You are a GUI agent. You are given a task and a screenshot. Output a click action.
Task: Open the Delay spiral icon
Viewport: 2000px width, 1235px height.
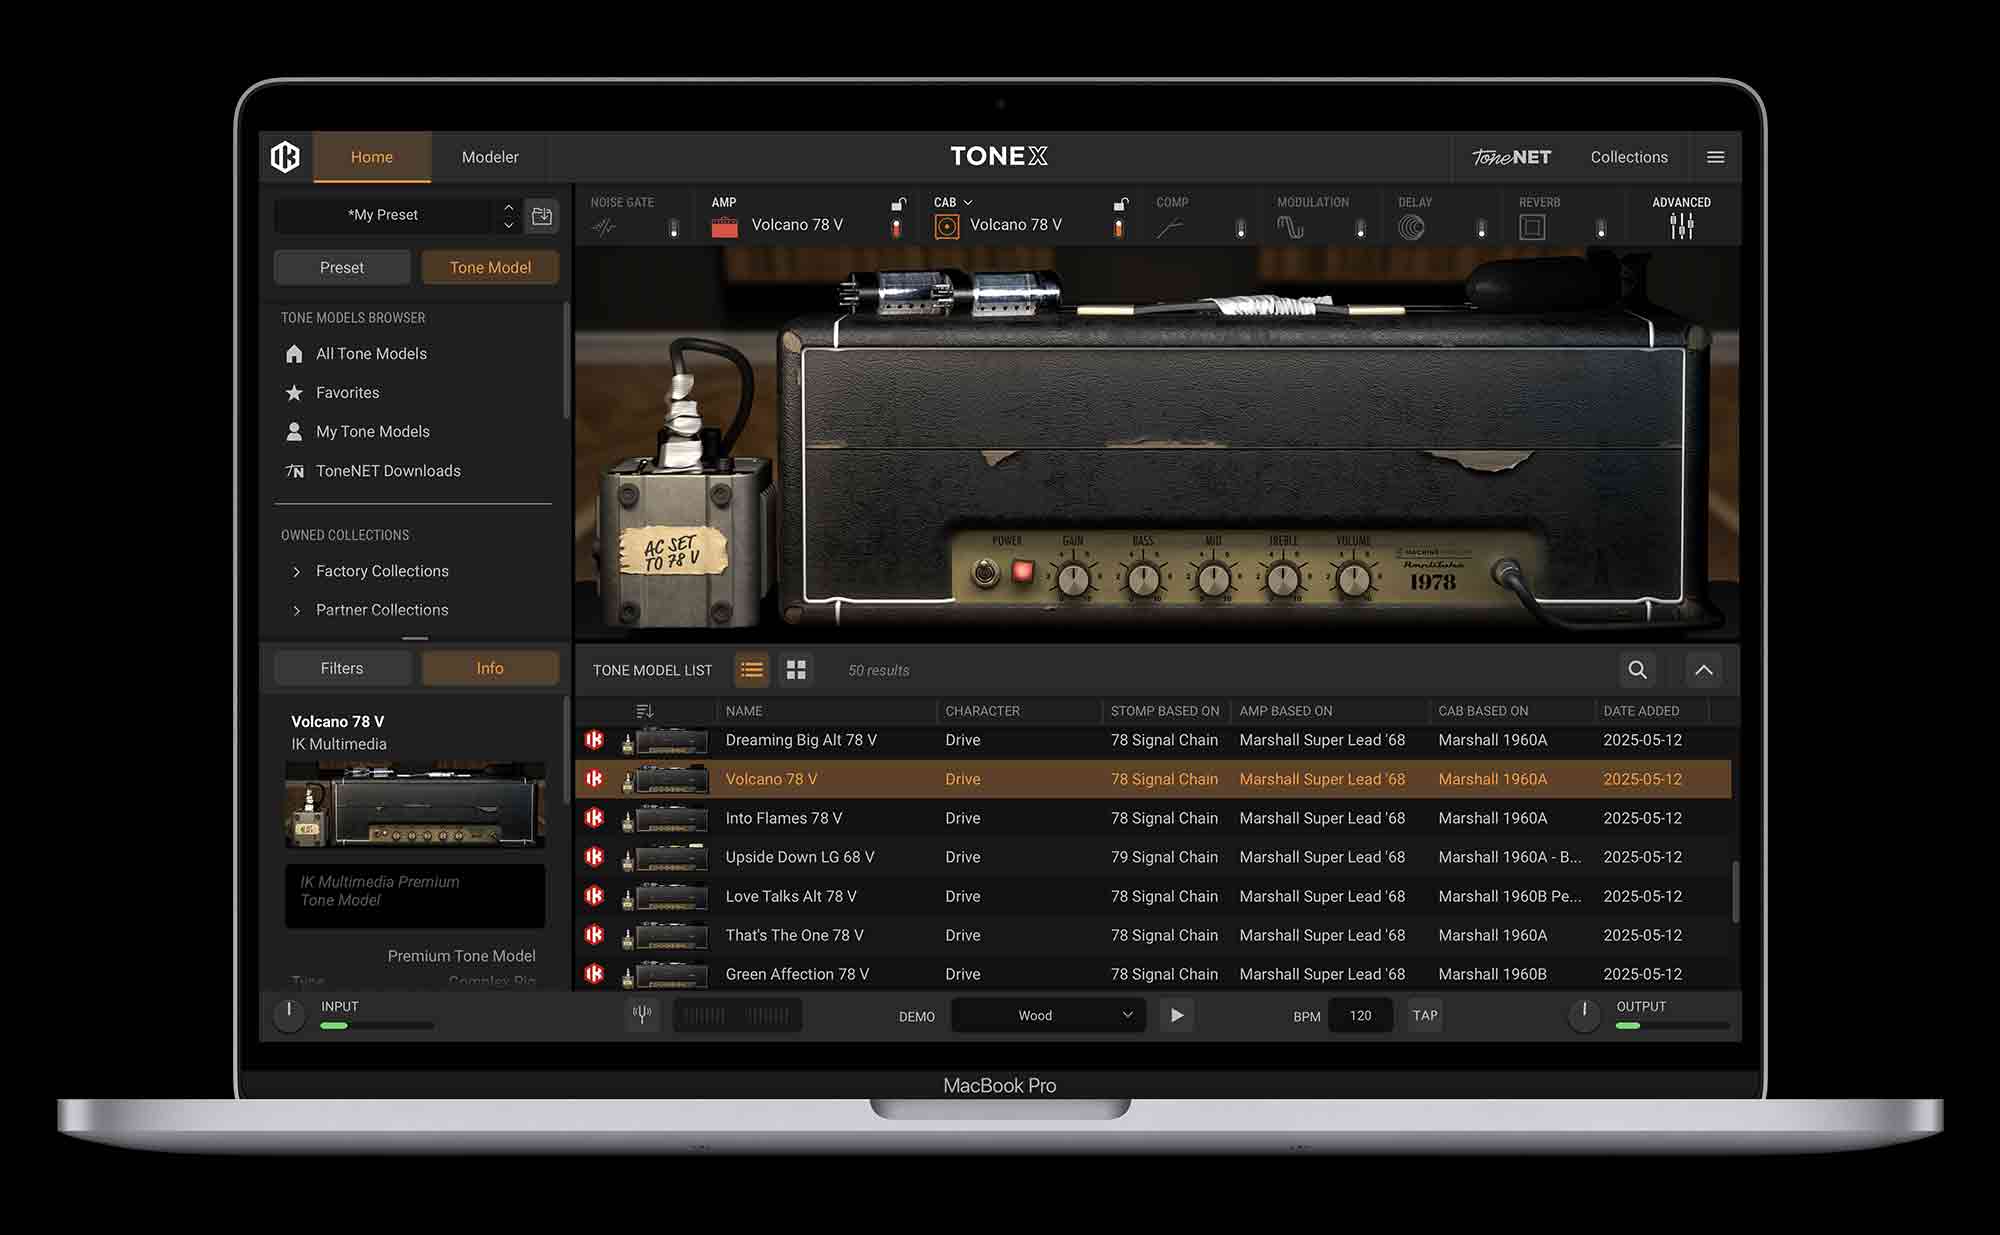(x=1411, y=228)
